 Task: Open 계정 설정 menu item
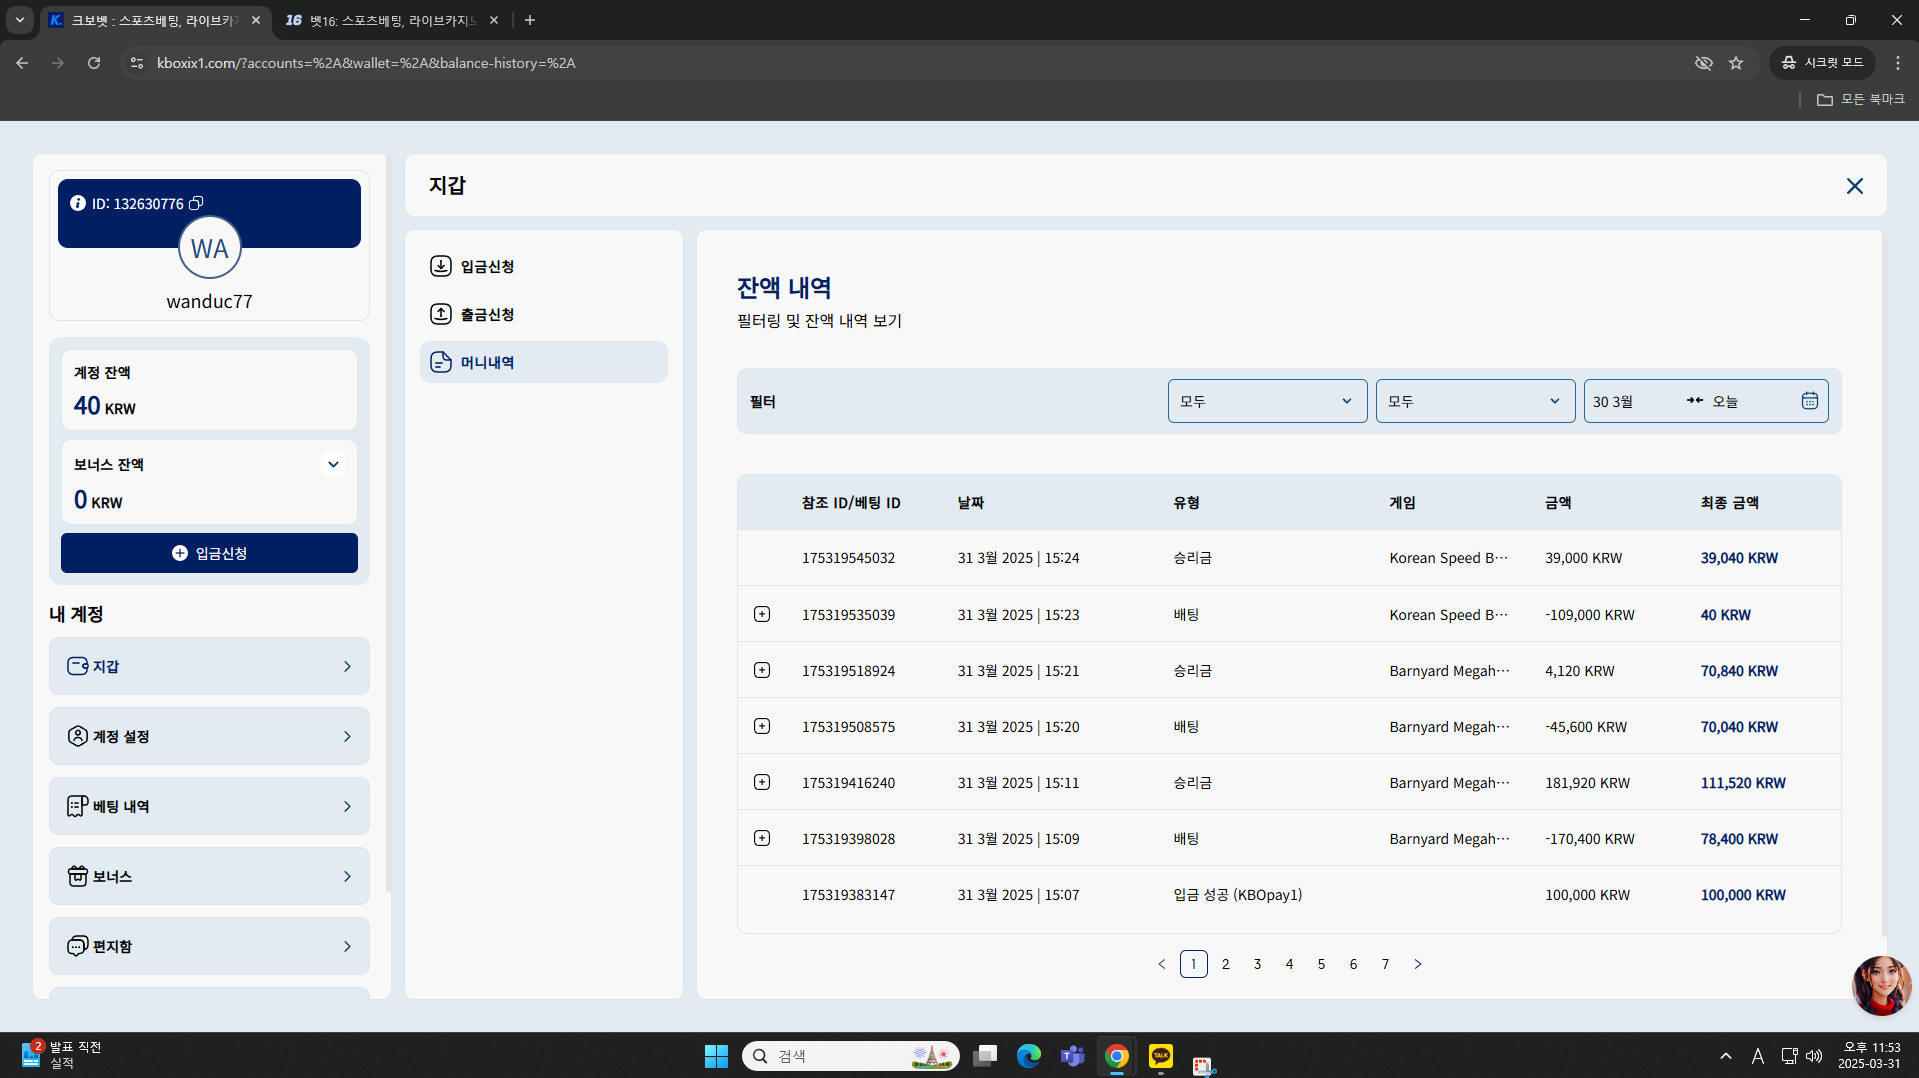point(209,736)
